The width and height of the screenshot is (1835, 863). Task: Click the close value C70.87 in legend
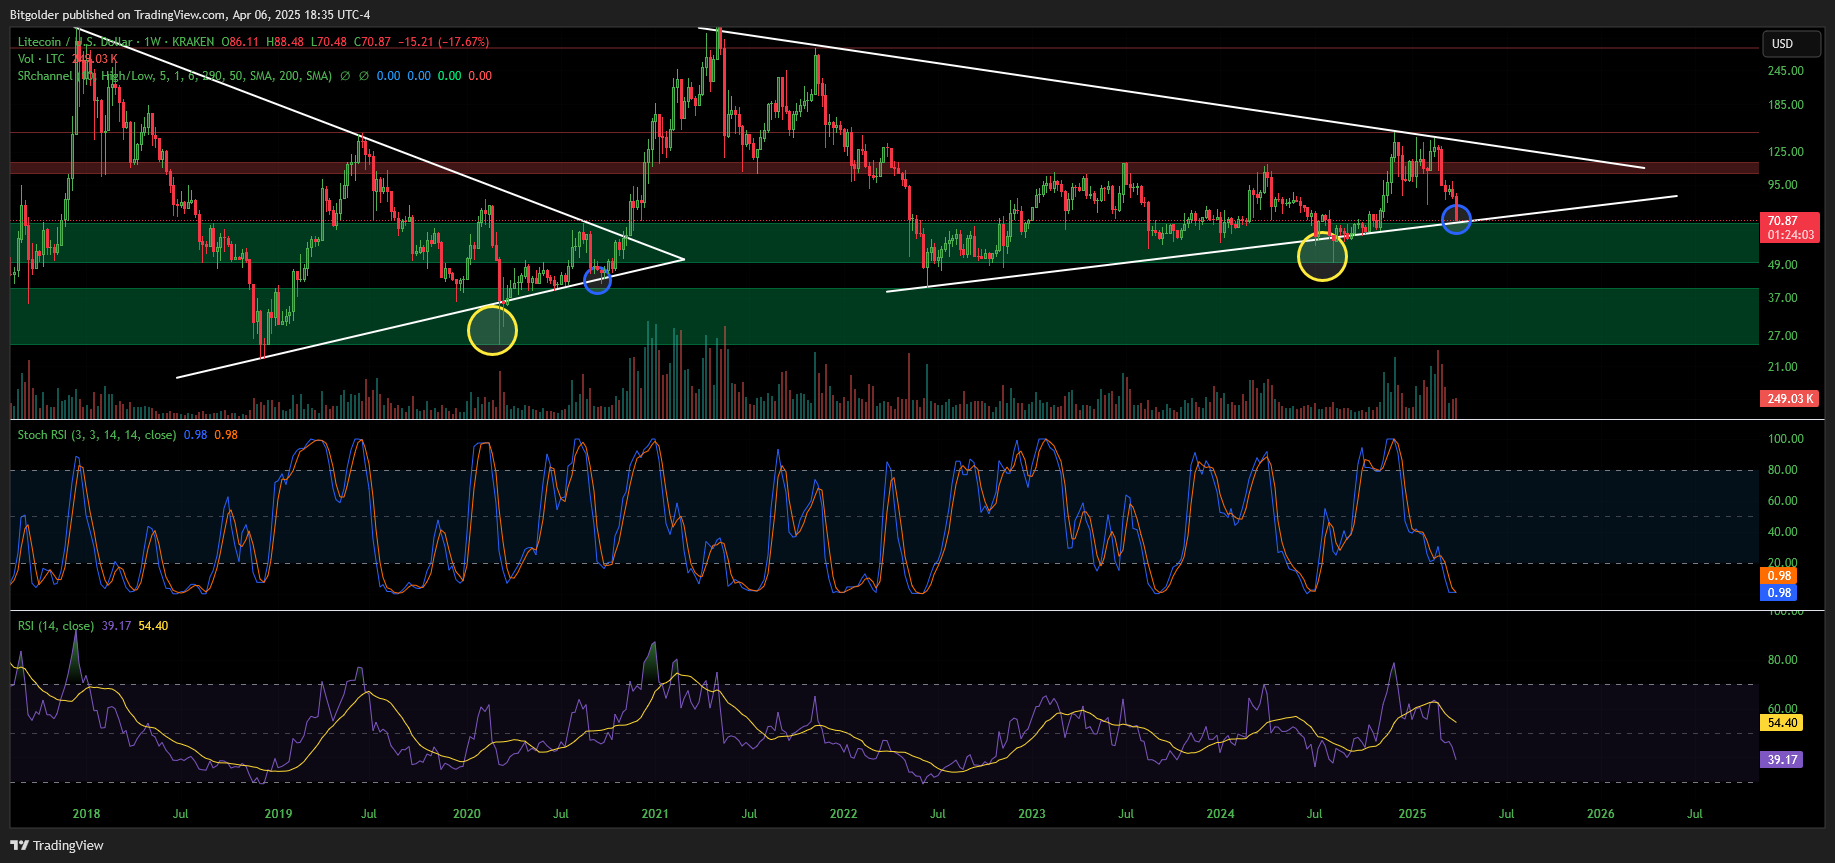372,42
